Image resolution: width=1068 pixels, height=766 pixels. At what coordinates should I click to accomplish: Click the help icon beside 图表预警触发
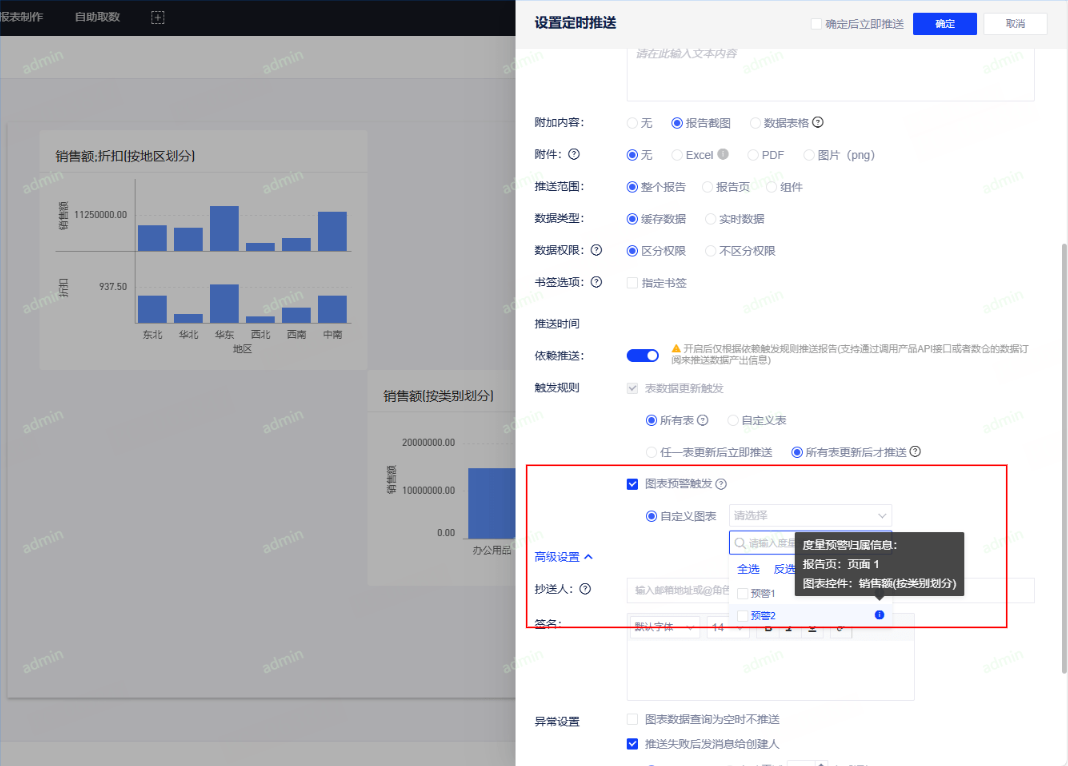coord(721,484)
